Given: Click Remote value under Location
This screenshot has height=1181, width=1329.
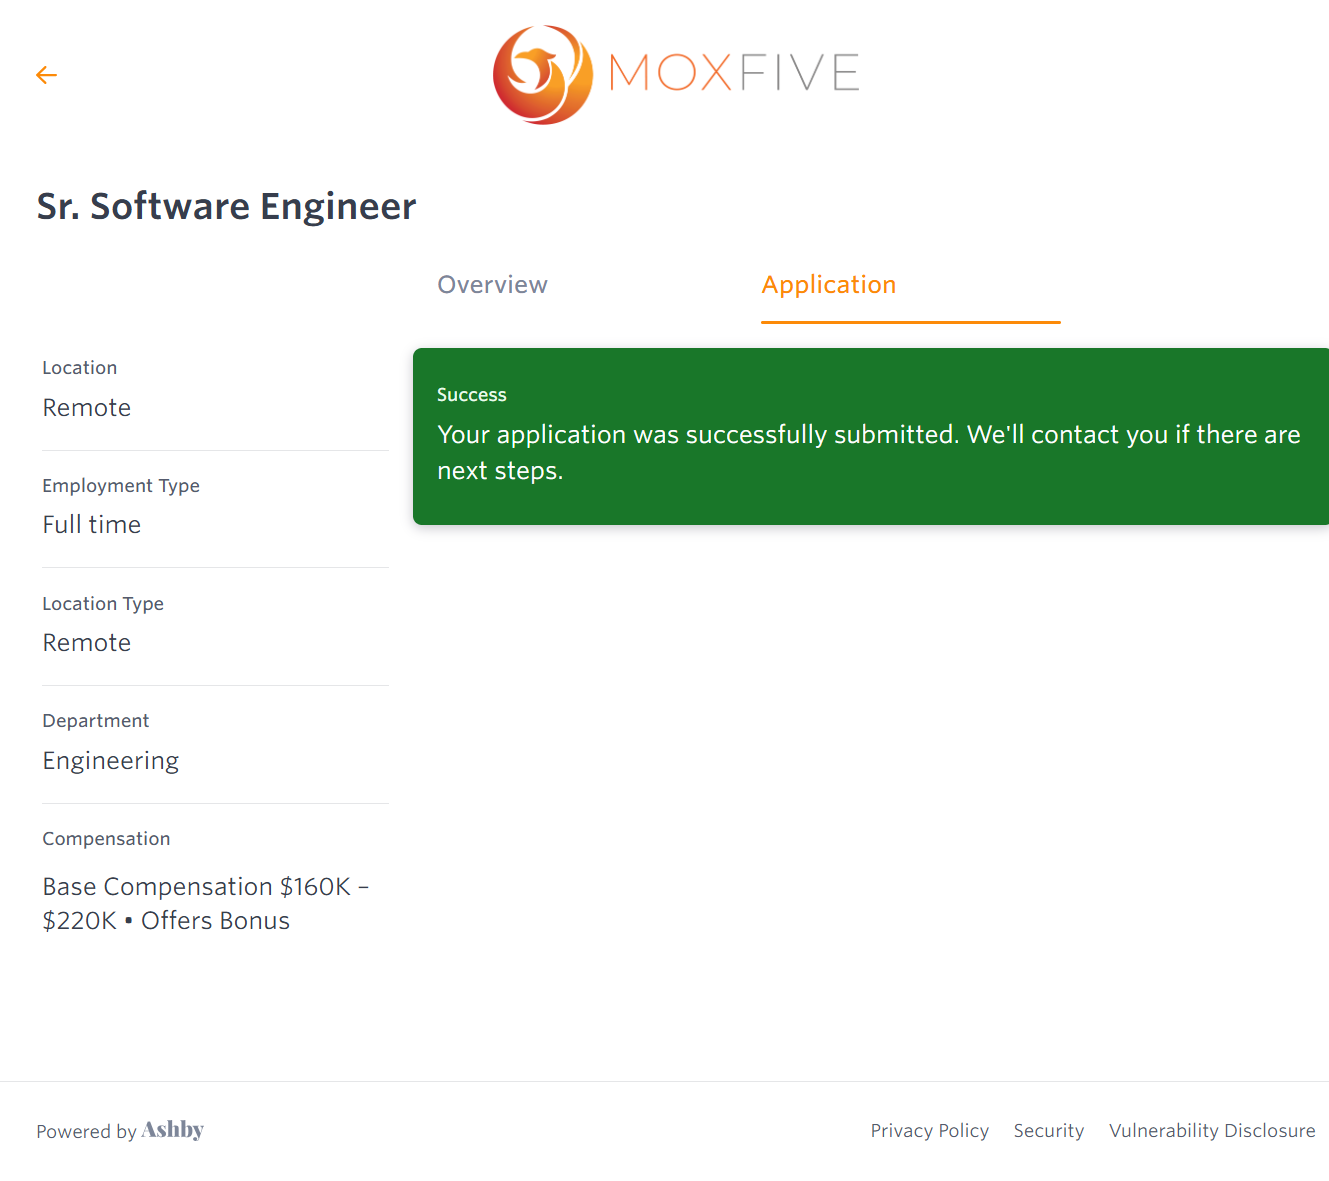Looking at the screenshot, I should (x=87, y=408).
